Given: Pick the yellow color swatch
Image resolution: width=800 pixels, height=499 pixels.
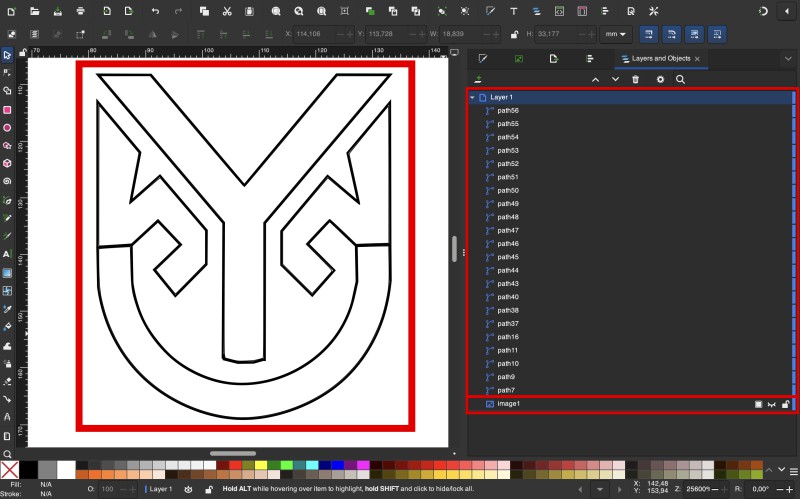Looking at the screenshot, I should tap(261, 465).
